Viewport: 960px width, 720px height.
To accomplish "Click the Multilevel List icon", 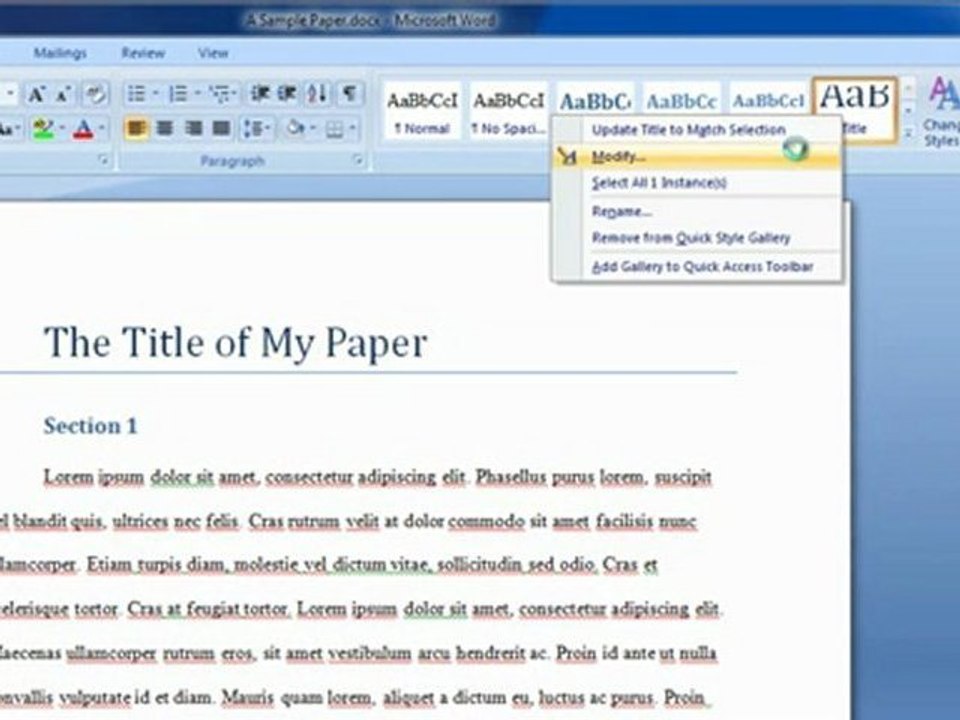I will pos(220,94).
